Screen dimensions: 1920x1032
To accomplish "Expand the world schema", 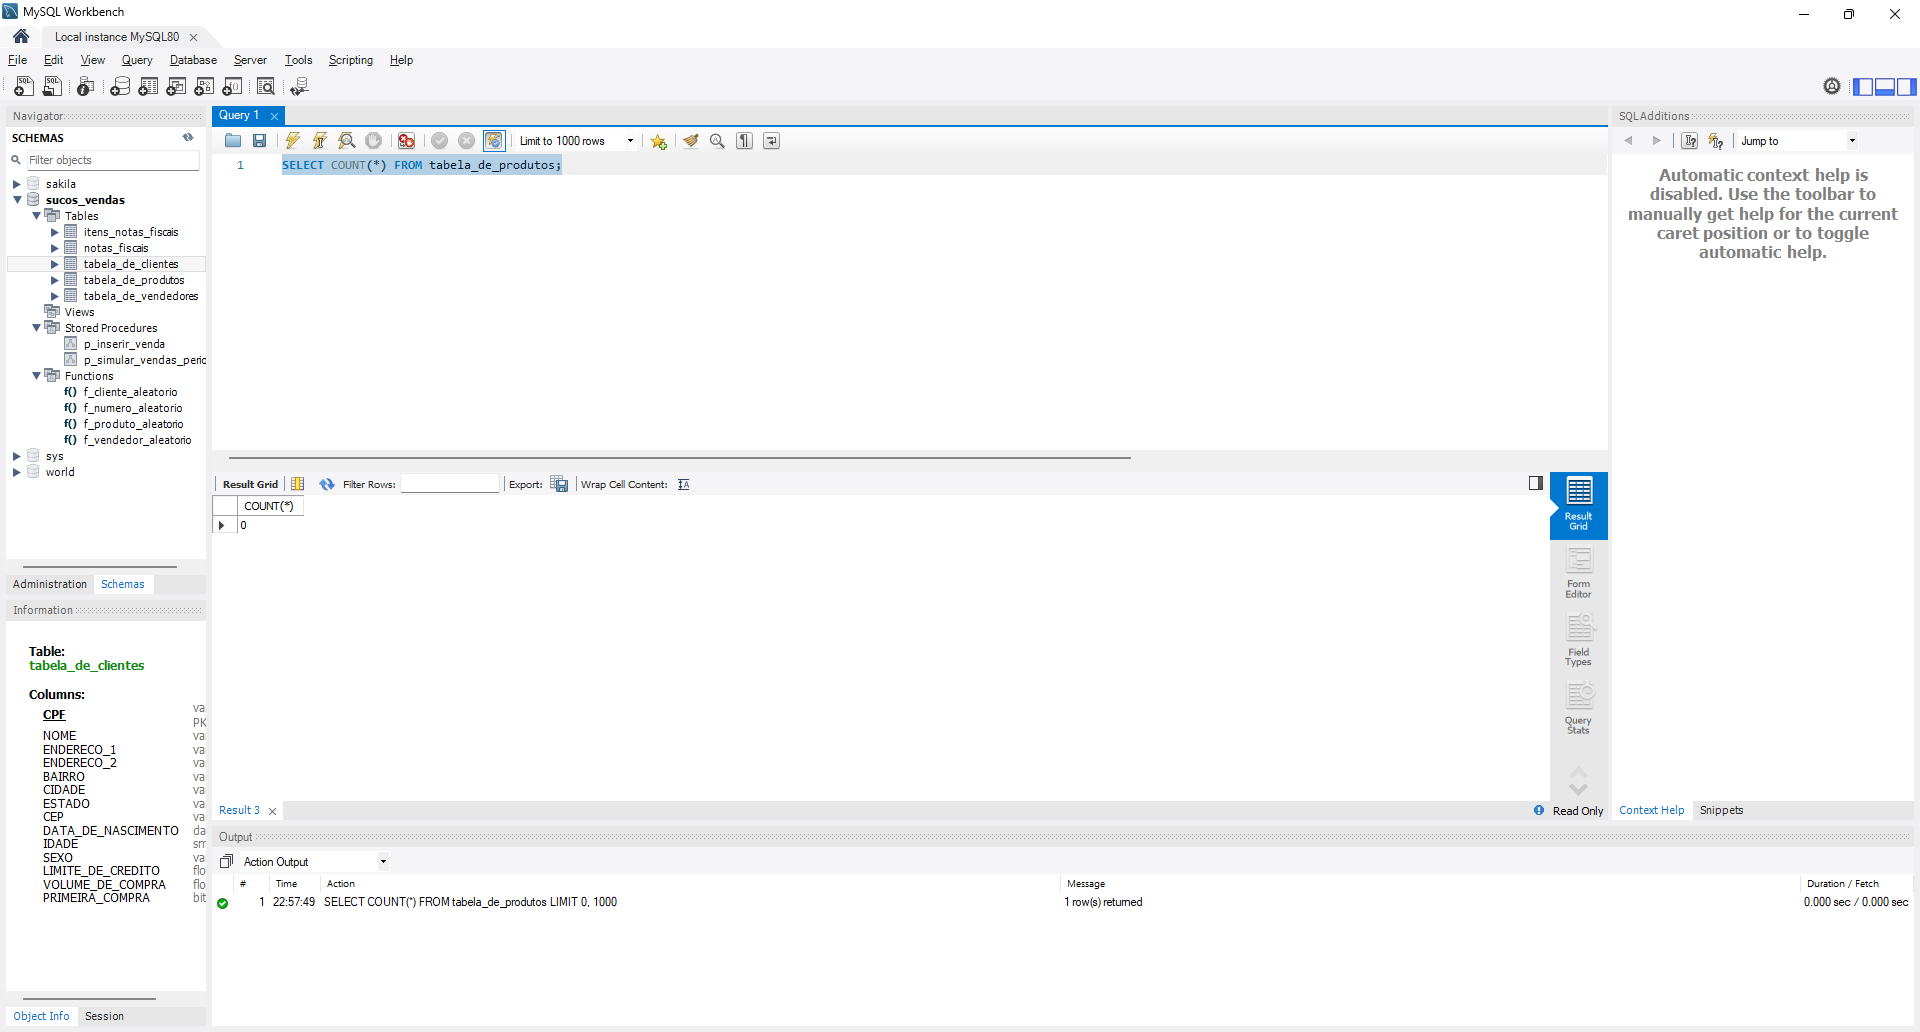I will [17, 472].
